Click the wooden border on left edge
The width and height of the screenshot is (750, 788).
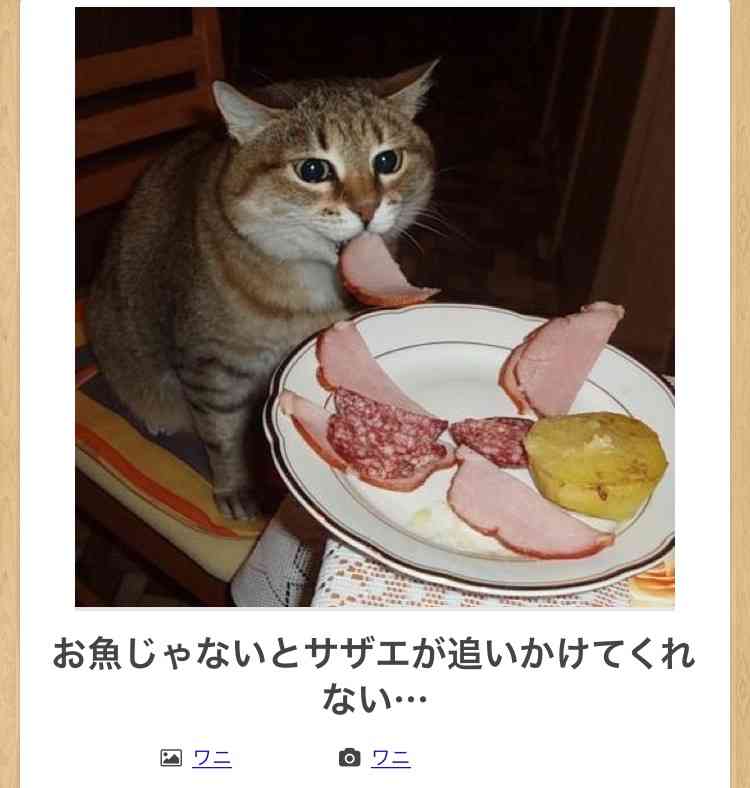(x=9, y=394)
